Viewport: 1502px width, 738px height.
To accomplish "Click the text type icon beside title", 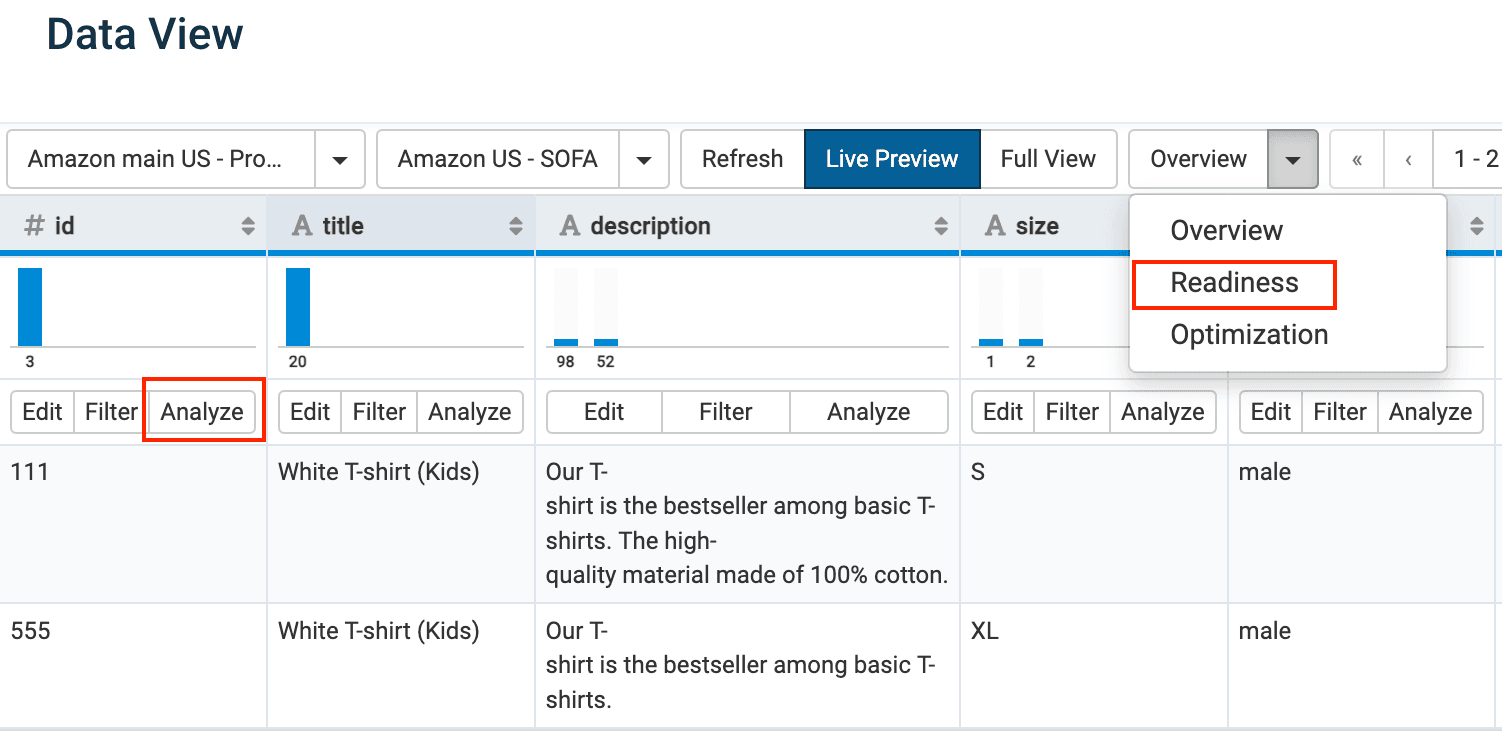I will (301, 226).
